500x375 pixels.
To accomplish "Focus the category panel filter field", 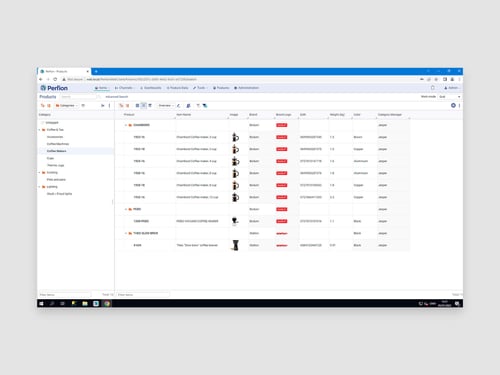I will point(65,295).
